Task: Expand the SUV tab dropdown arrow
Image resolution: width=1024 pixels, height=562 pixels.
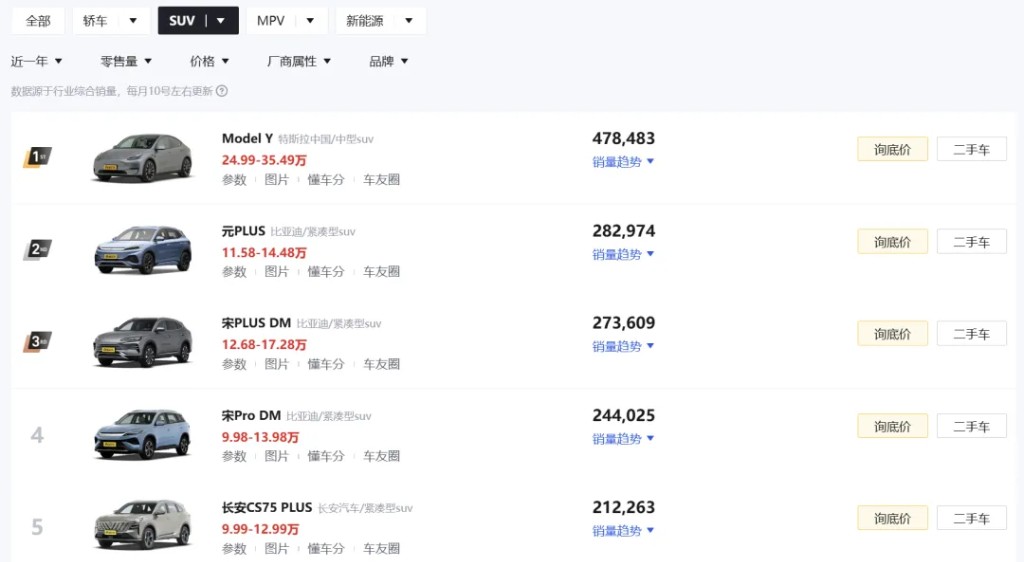Action: pyautogui.click(x=221, y=21)
